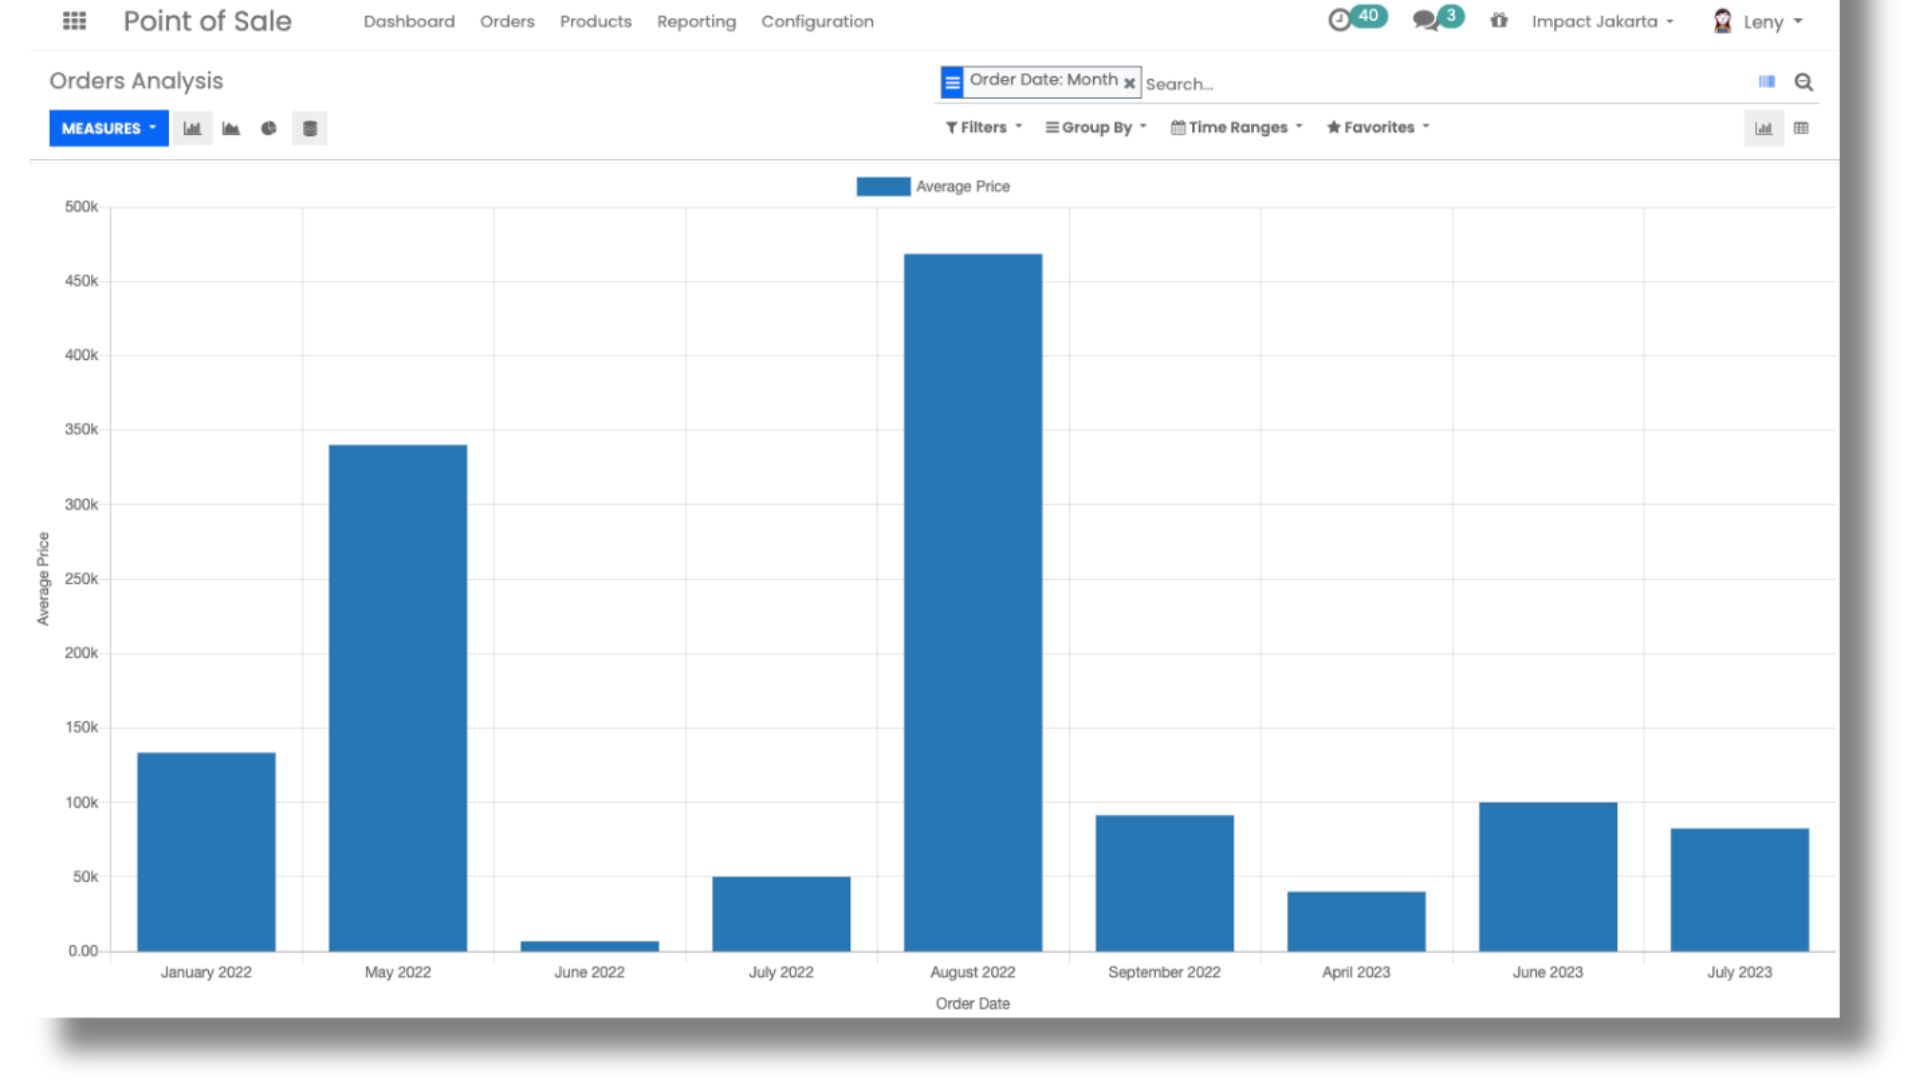Click the 'September 2022' axis label

[1164, 972]
